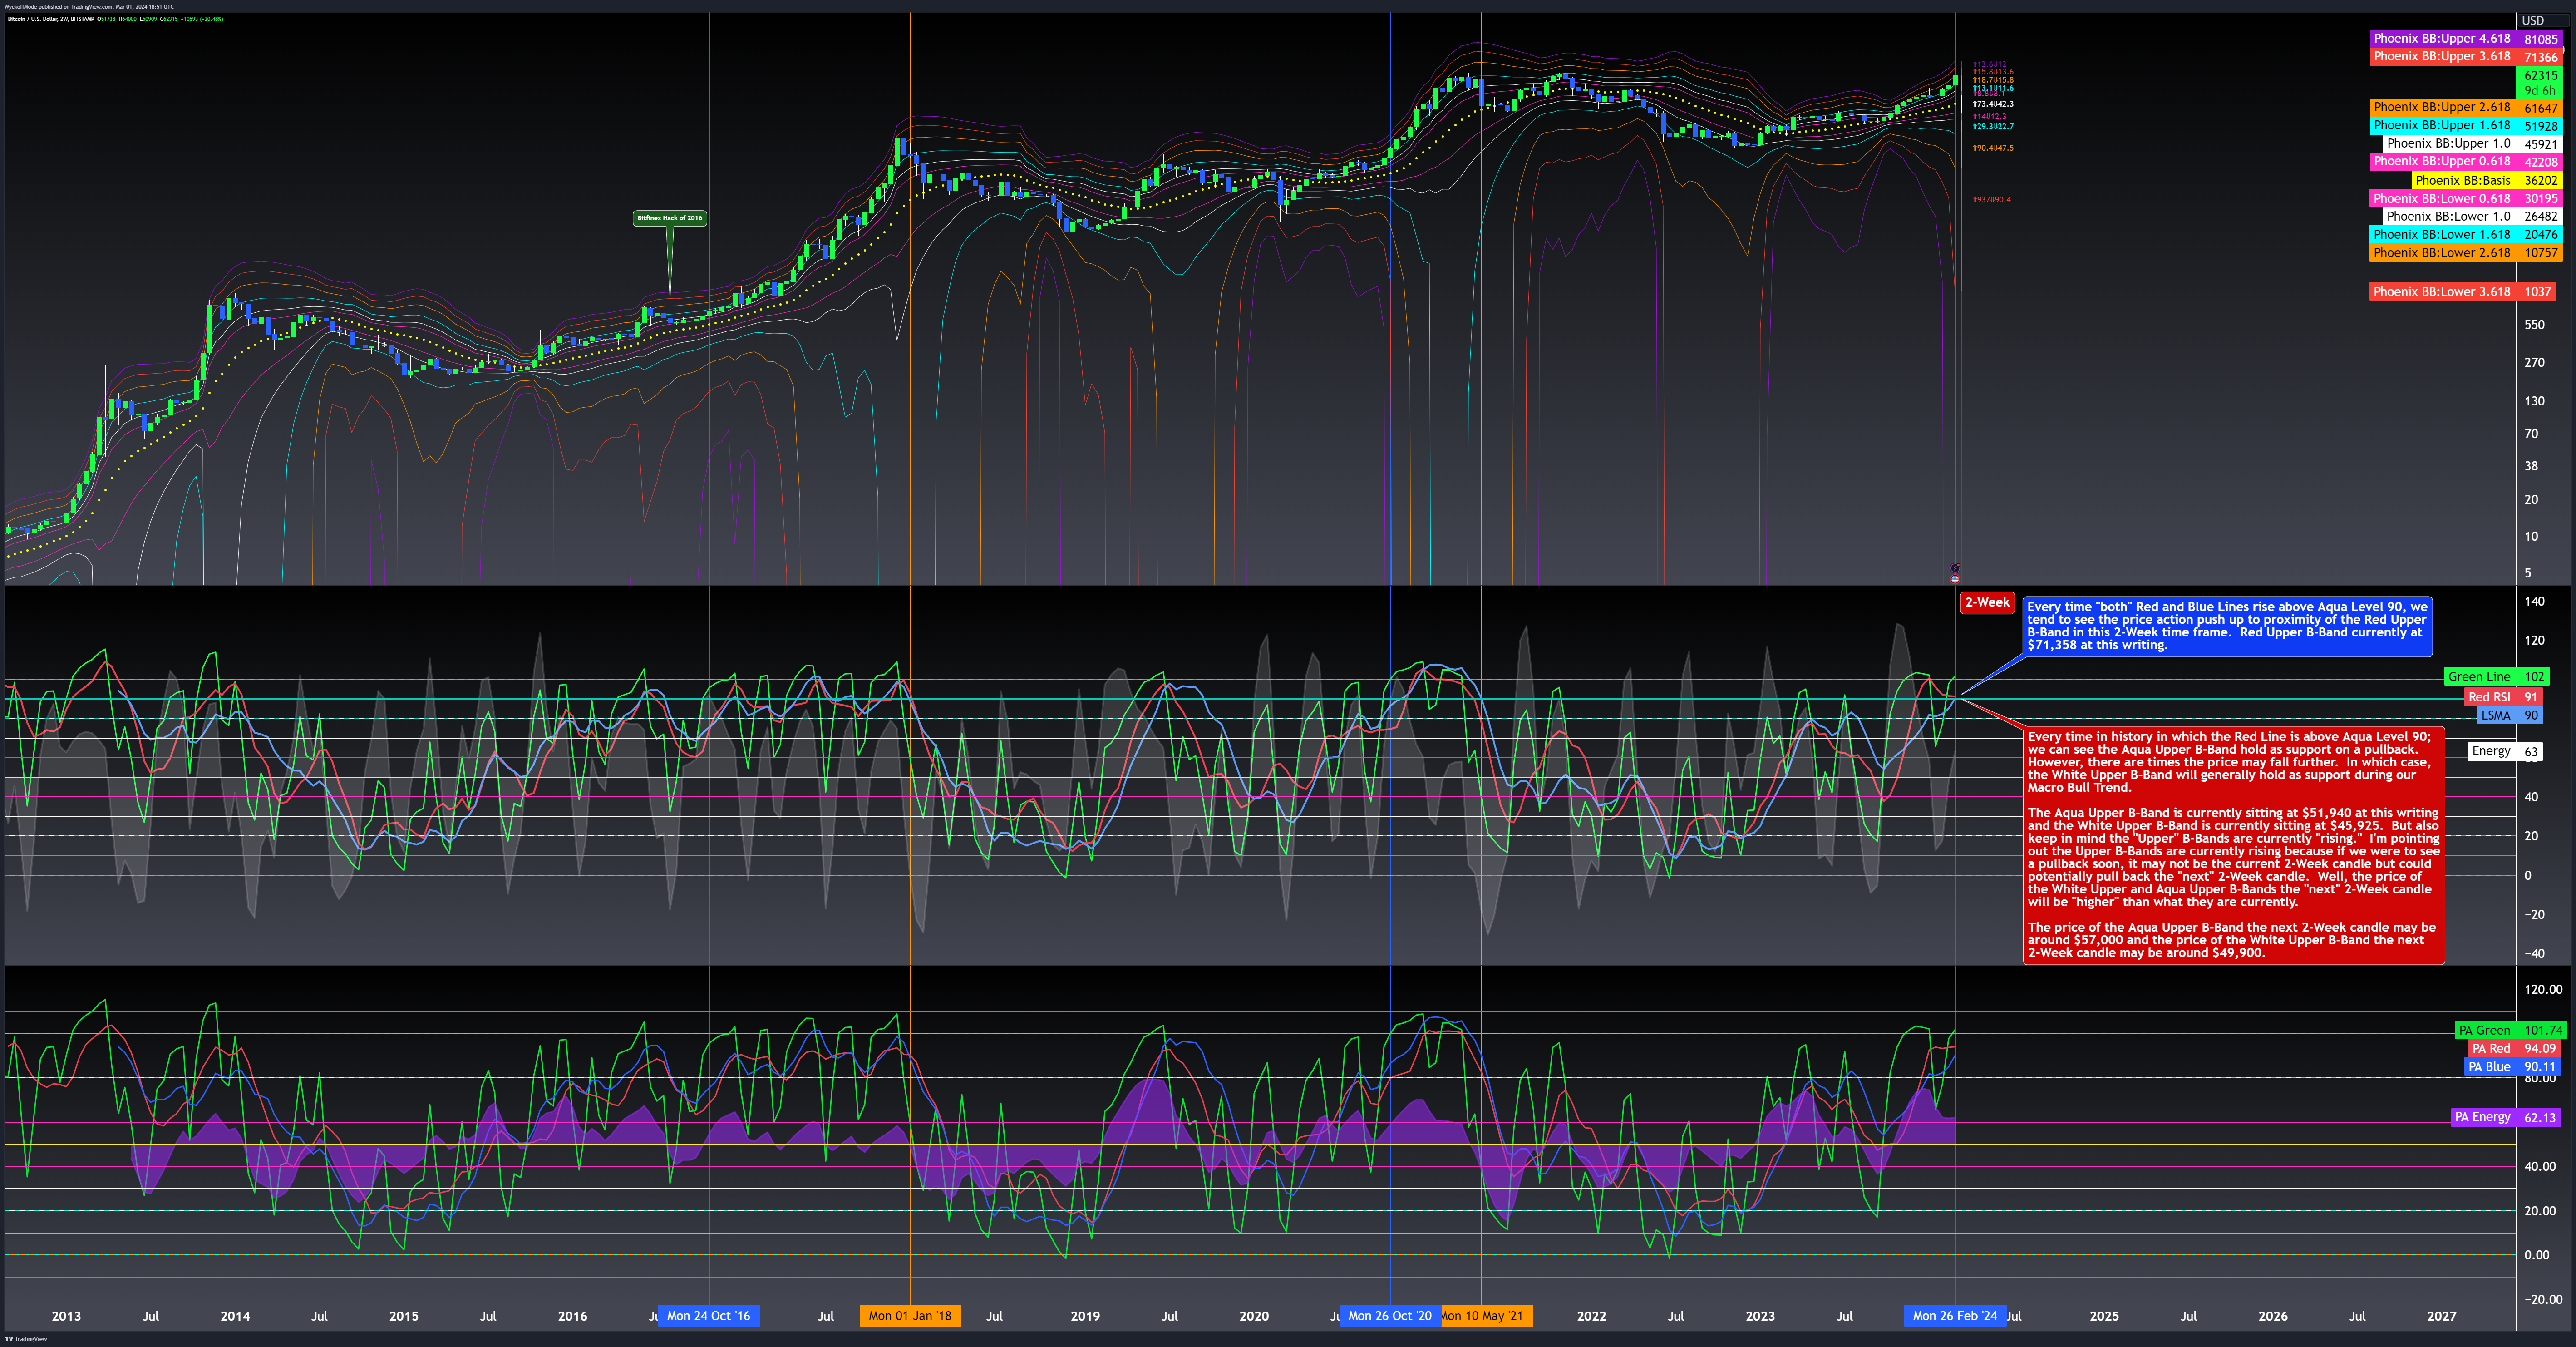2576x1347 pixels.
Task: Click the PA Blue 90.11 label
Action: 2513,1067
